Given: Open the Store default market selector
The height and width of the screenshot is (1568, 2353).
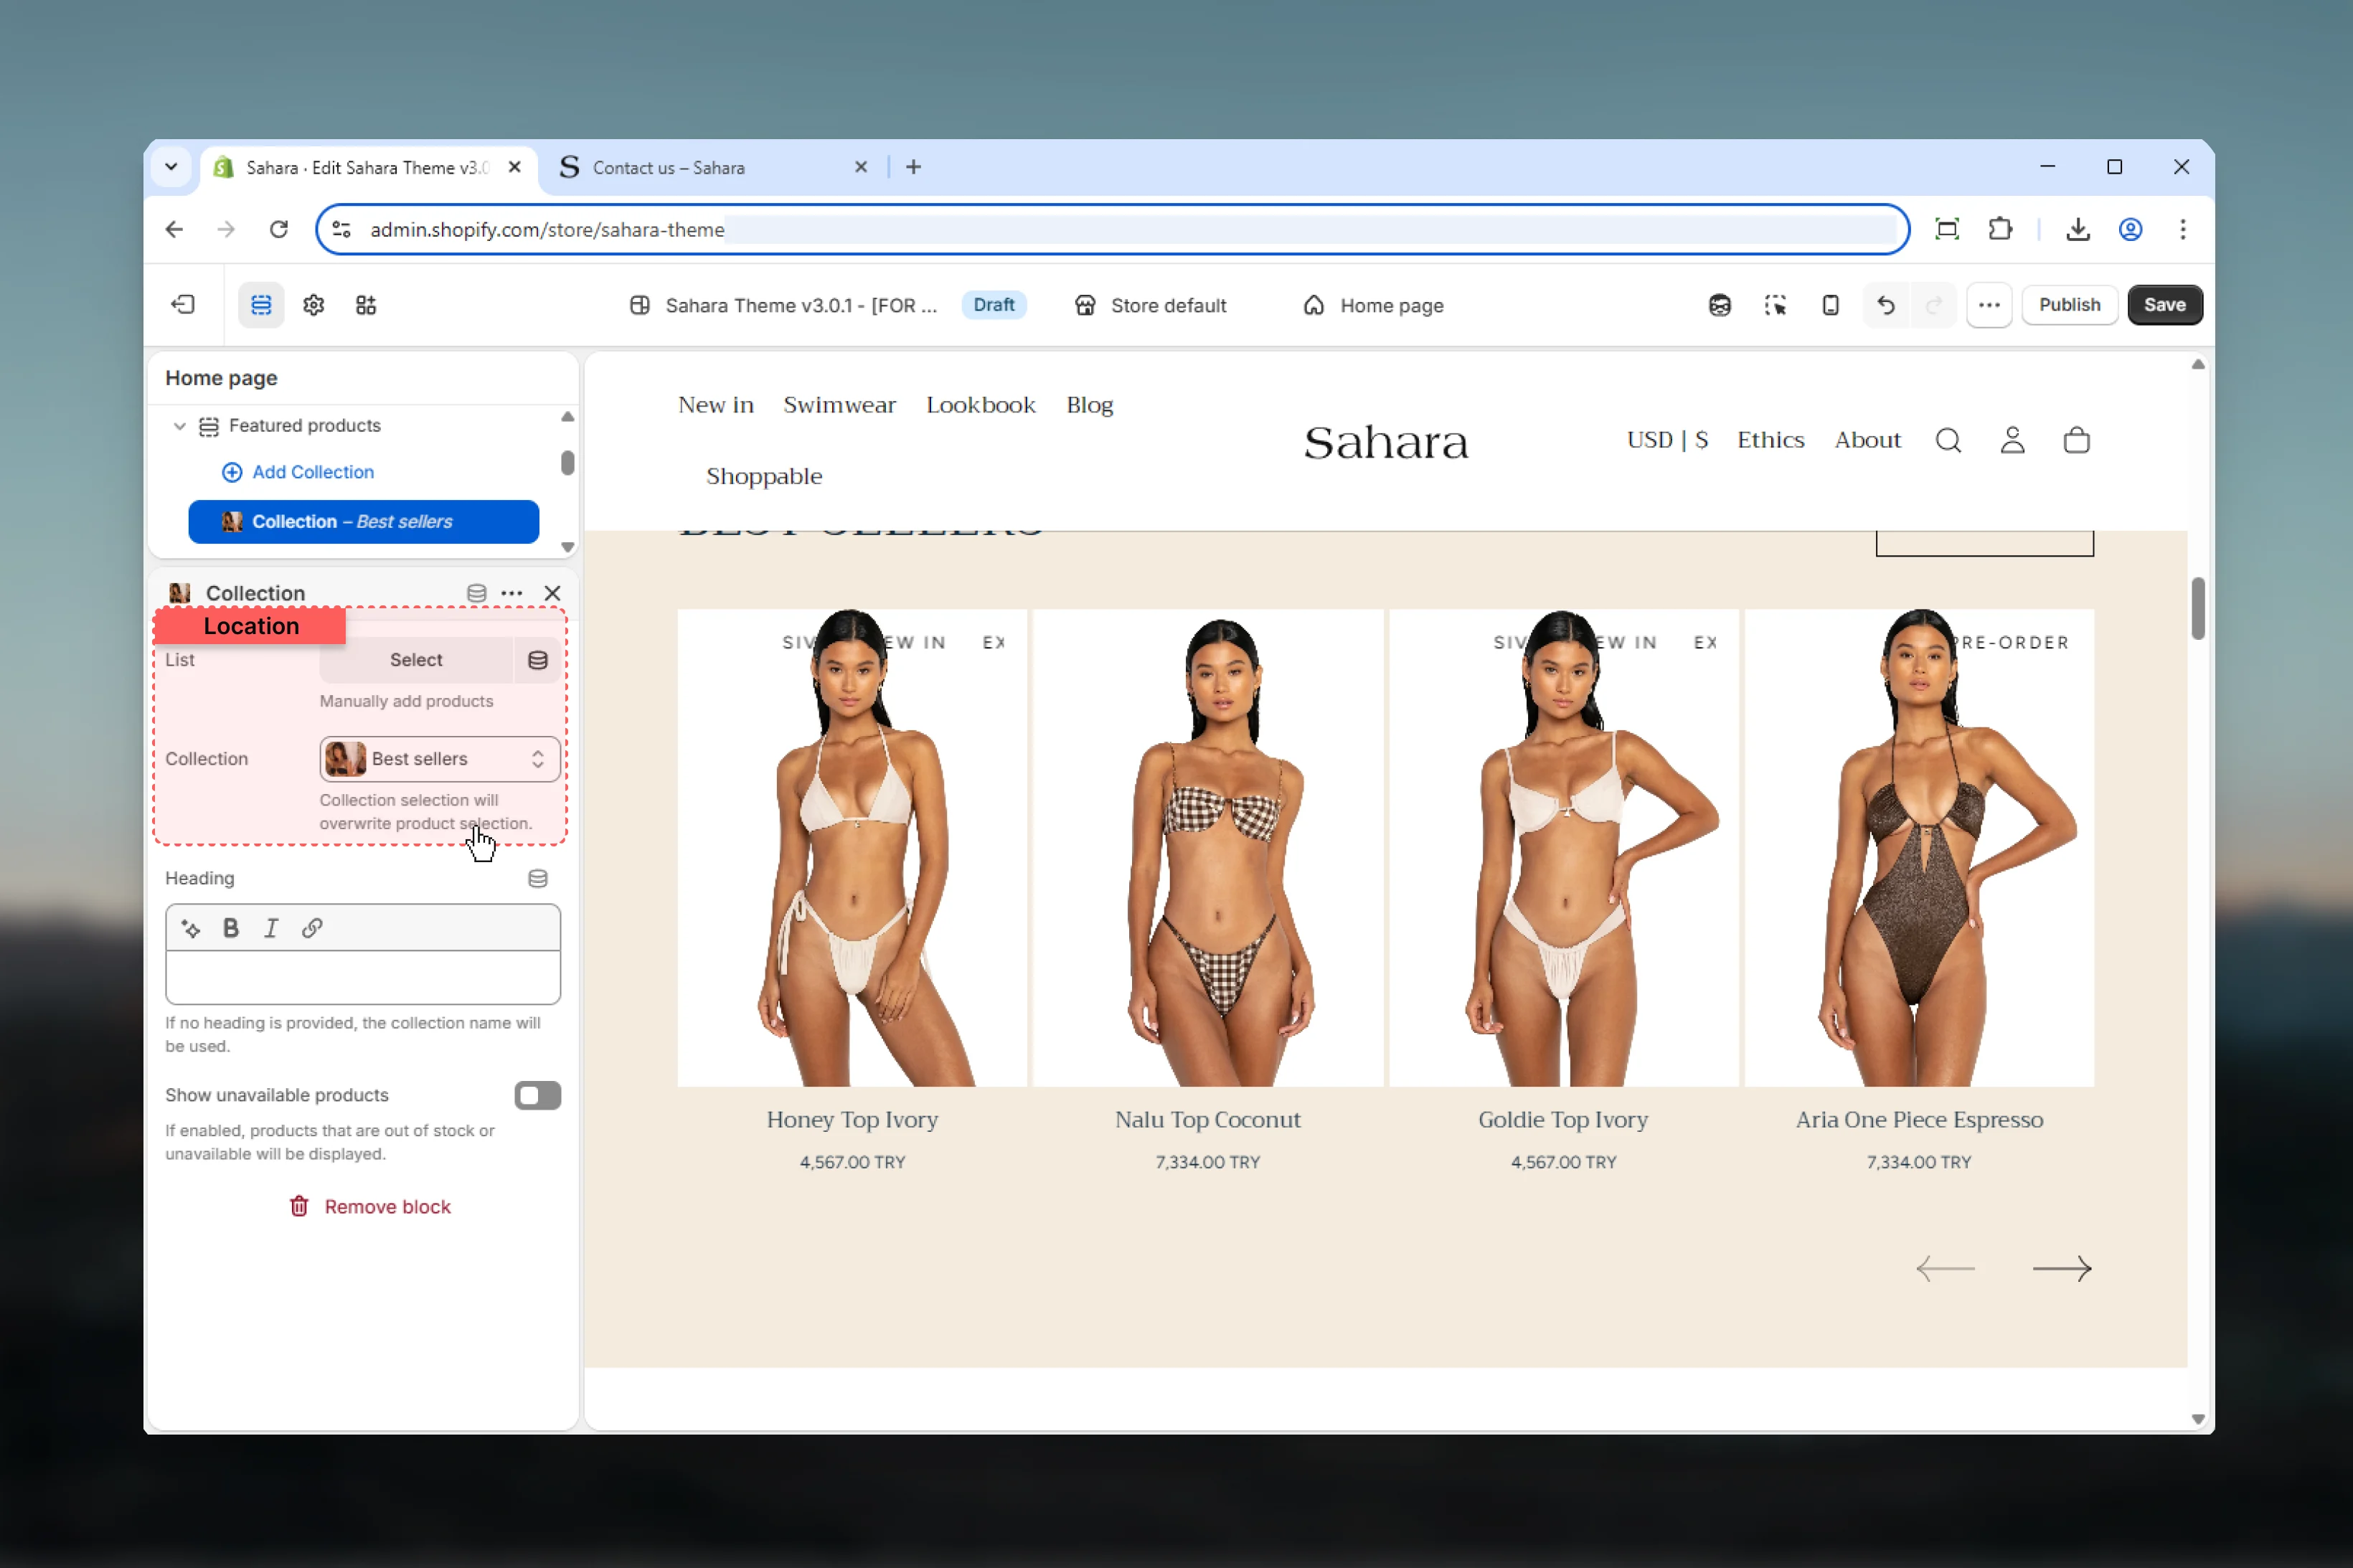Looking at the screenshot, I should [1150, 305].
